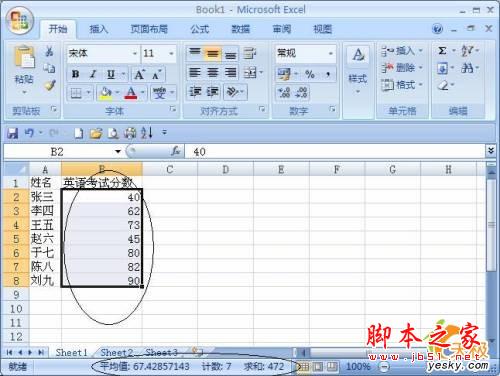Align text left
This screenshot has width=500, height=376.
click(x=195, y=72)
